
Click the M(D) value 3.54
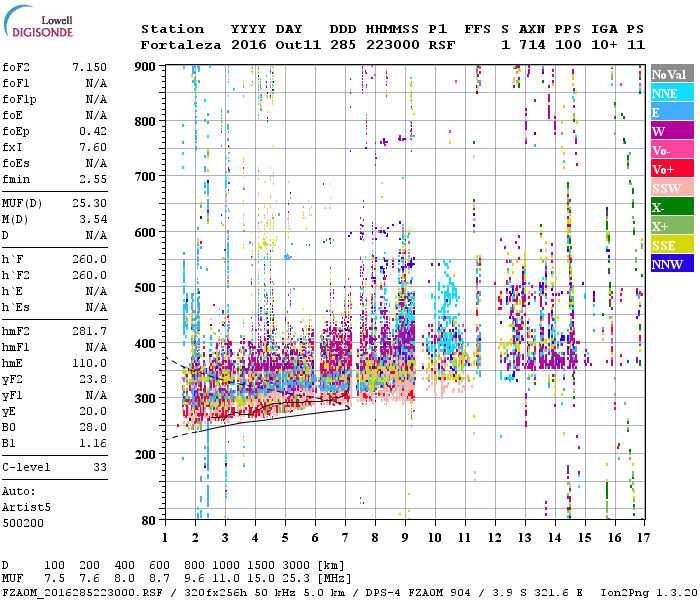pyautogui.click(x=93, y=219)
